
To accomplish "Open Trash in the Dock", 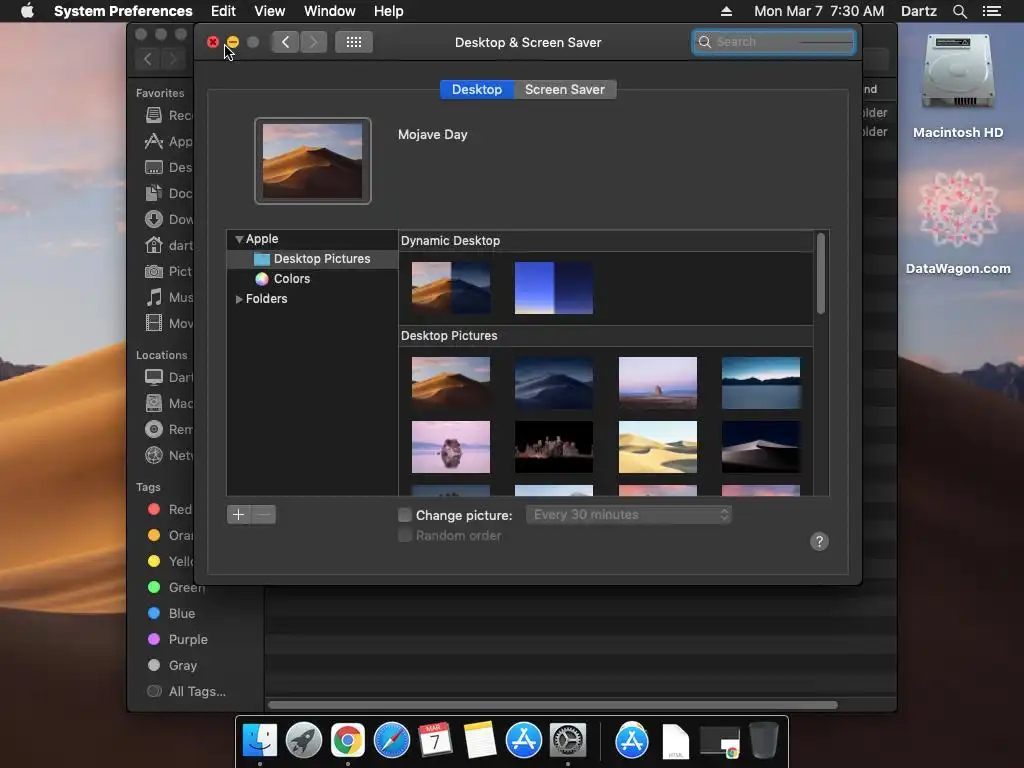I will [x=763, y=741].
